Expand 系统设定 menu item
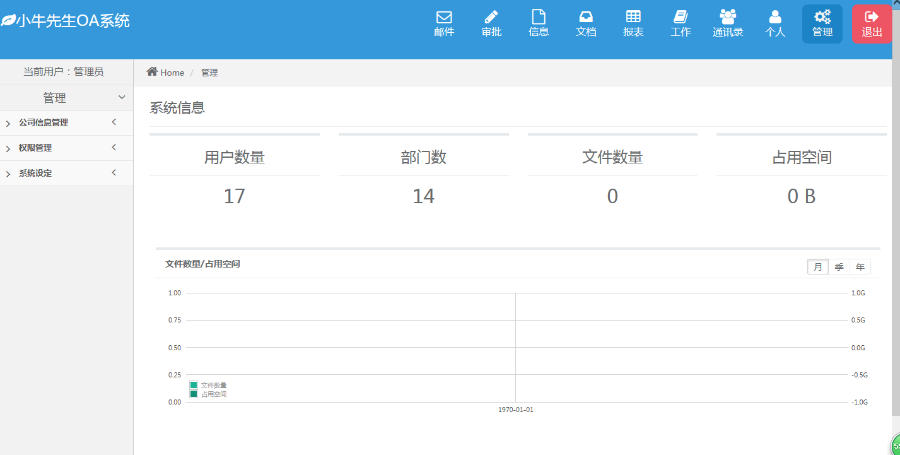 [67, 173]
